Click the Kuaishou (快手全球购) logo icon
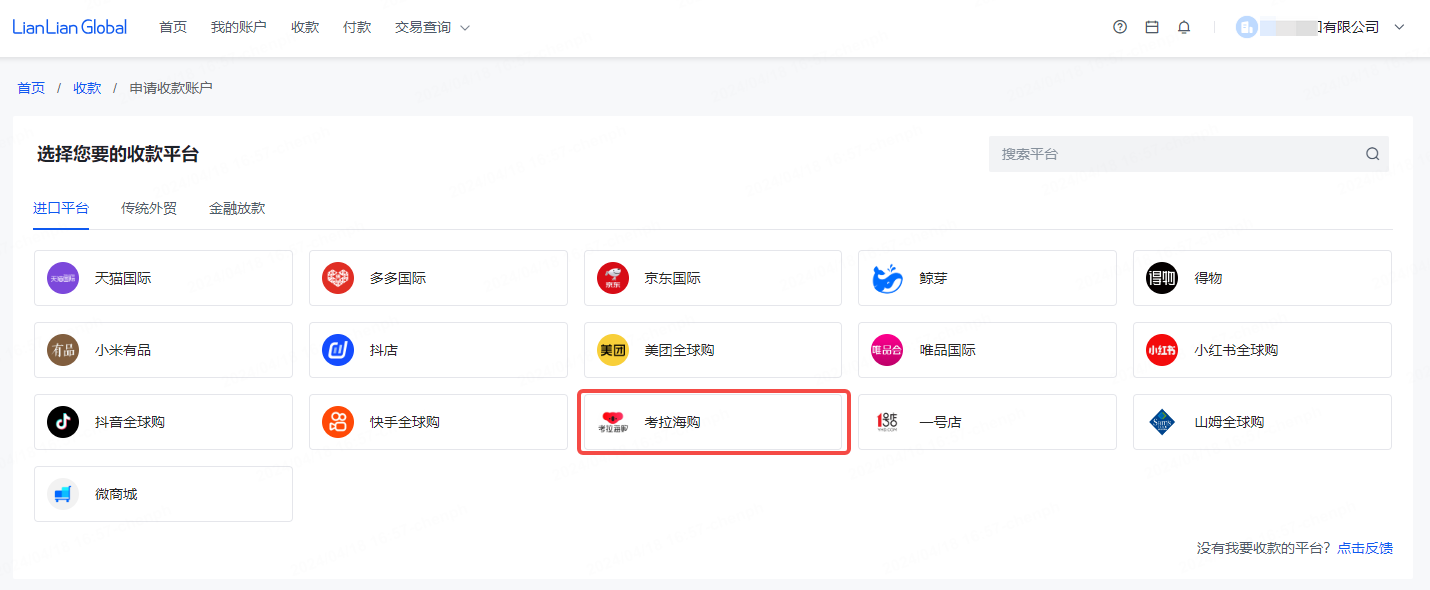The width and height of the screenshot is (1430, 590). point(338,422)
